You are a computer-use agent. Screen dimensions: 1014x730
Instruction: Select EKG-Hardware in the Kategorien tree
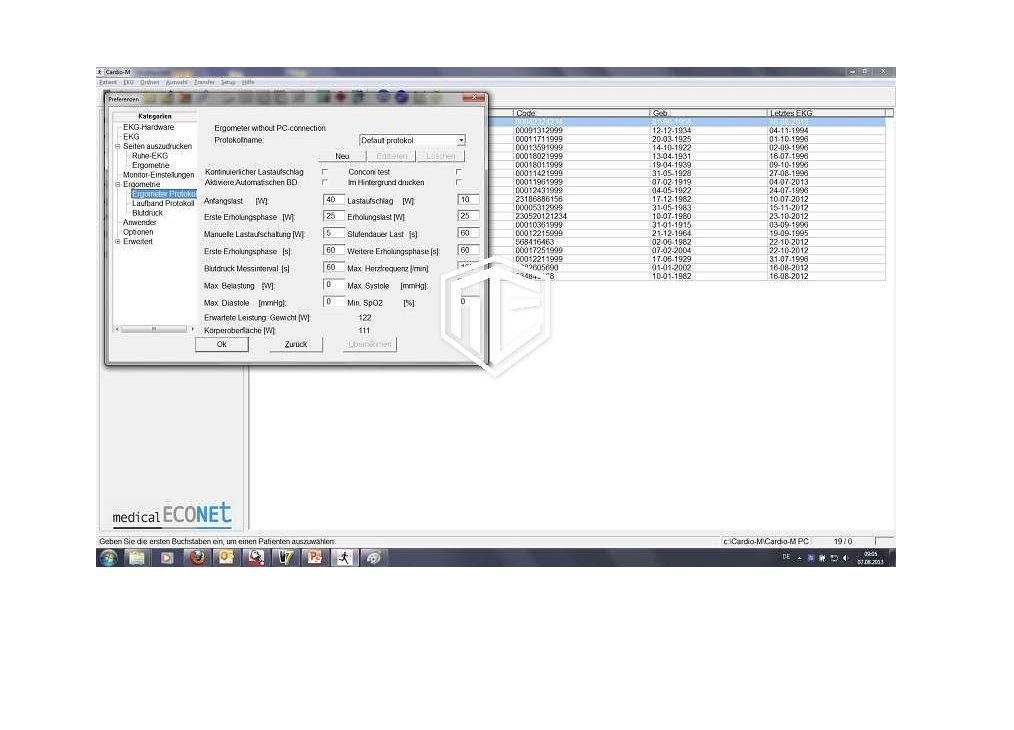pos(149,127)
